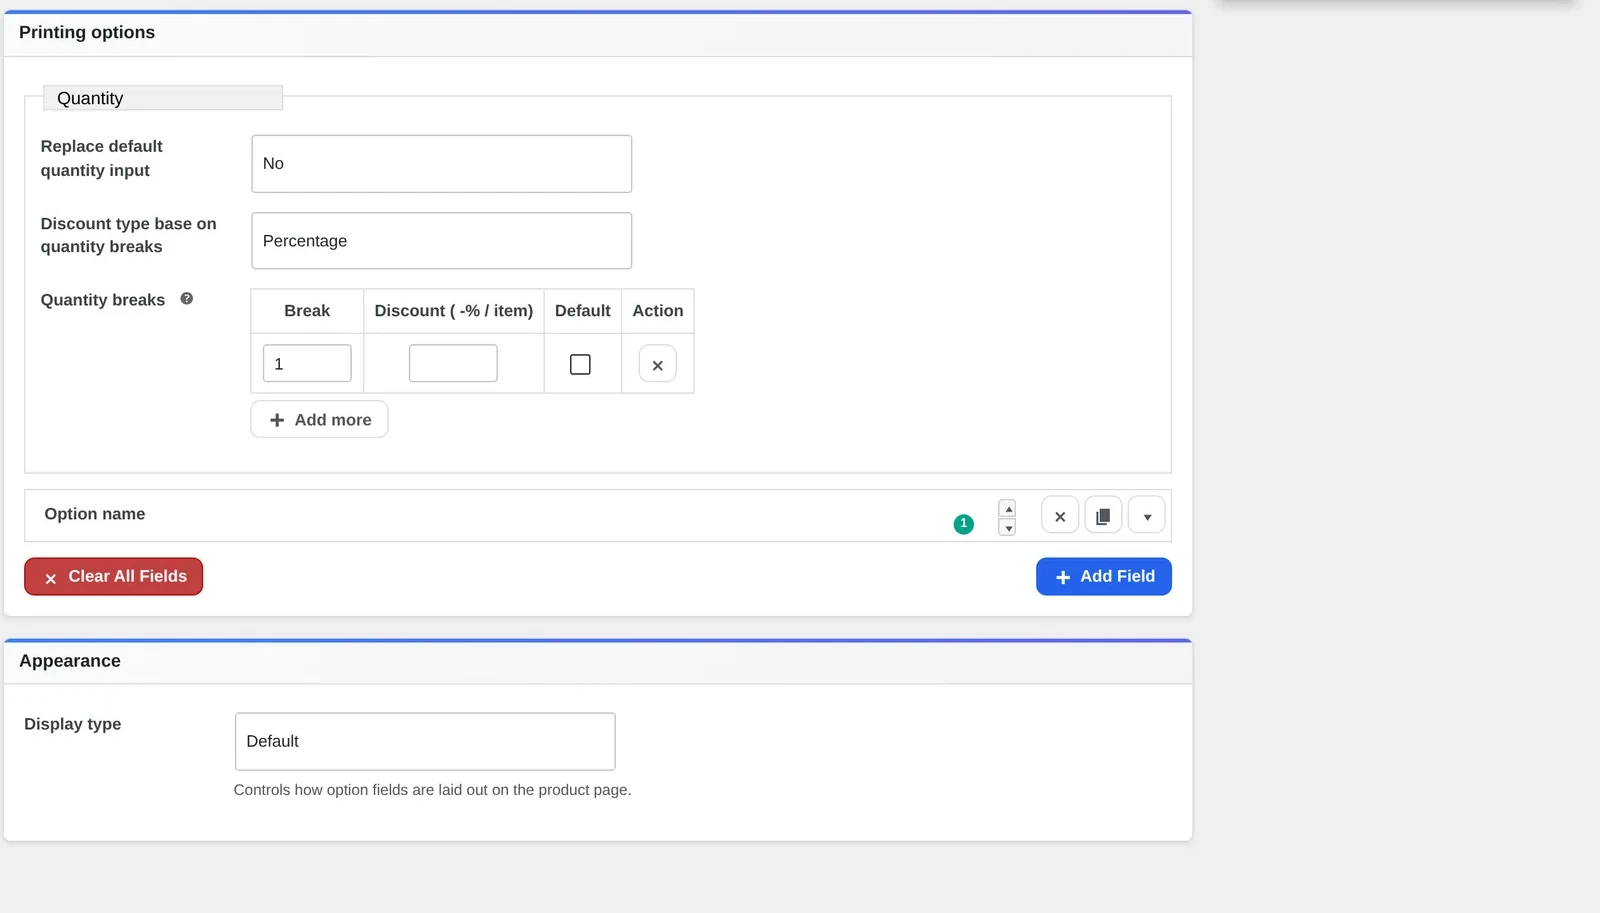
Task: Delete the Option name field
Action: coord(1060,516)
